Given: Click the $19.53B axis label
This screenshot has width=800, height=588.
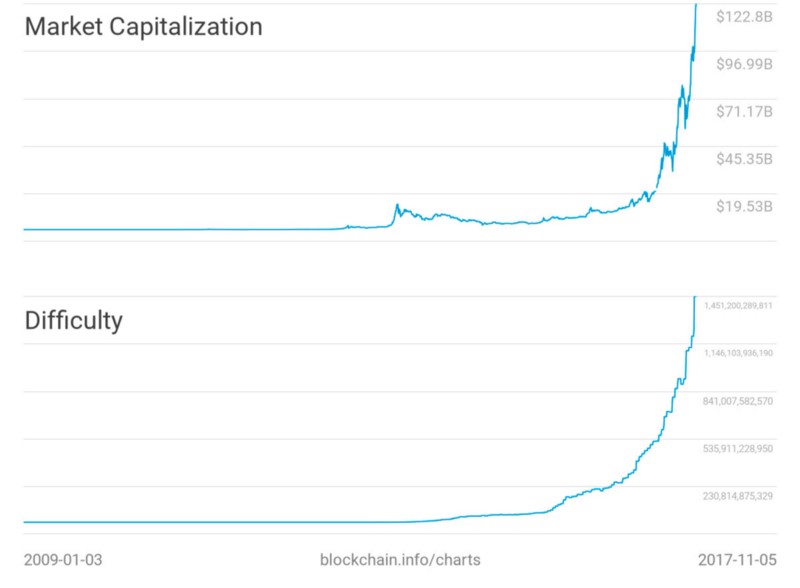Looking at the screenshot, I should (744, 206).
